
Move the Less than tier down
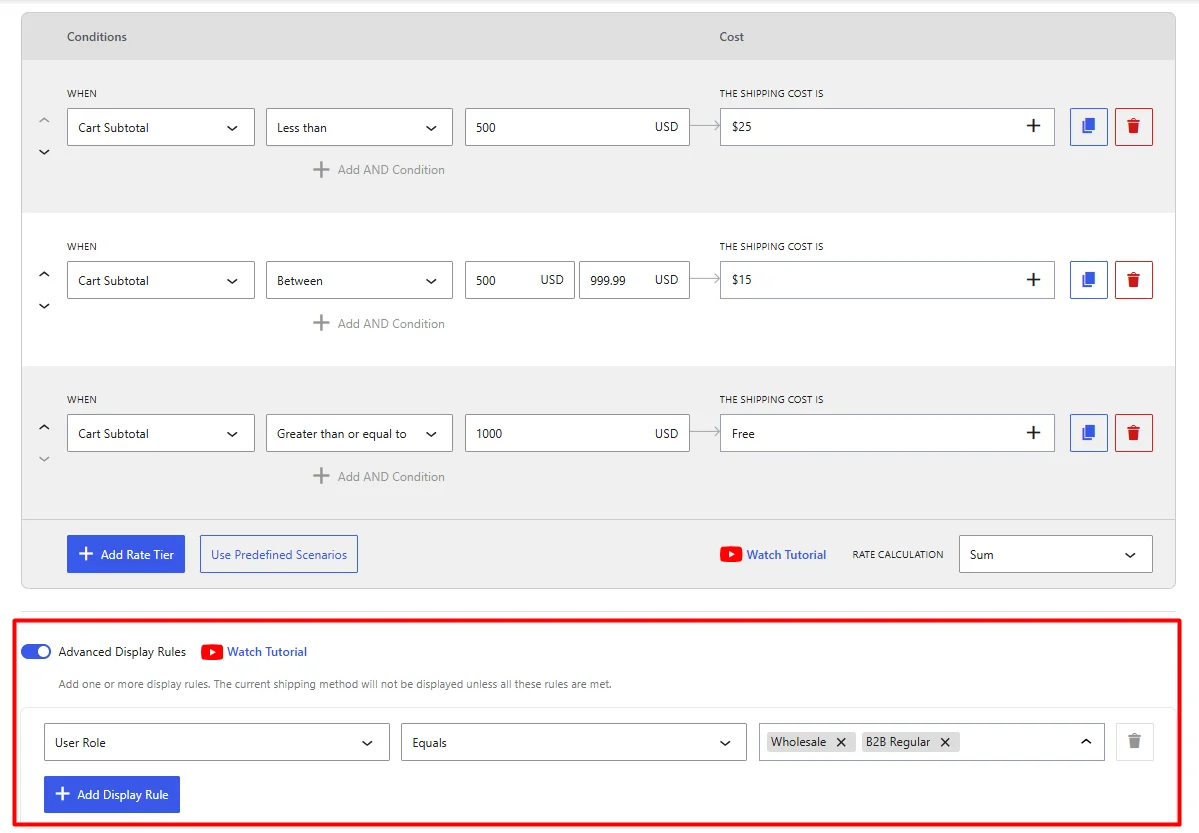pos(44,152)
